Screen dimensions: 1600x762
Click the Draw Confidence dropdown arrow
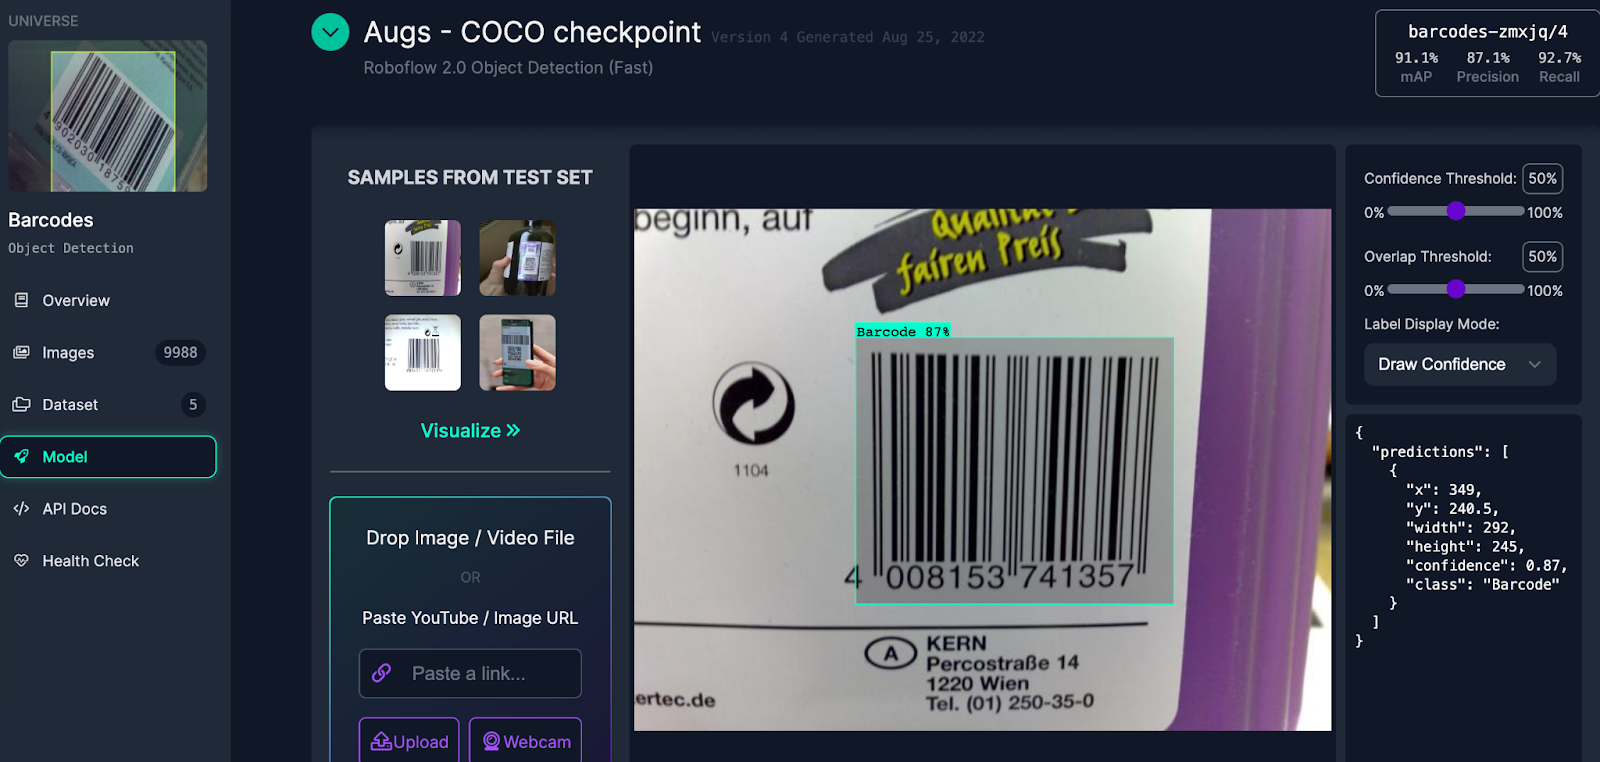coord(1535,364)
